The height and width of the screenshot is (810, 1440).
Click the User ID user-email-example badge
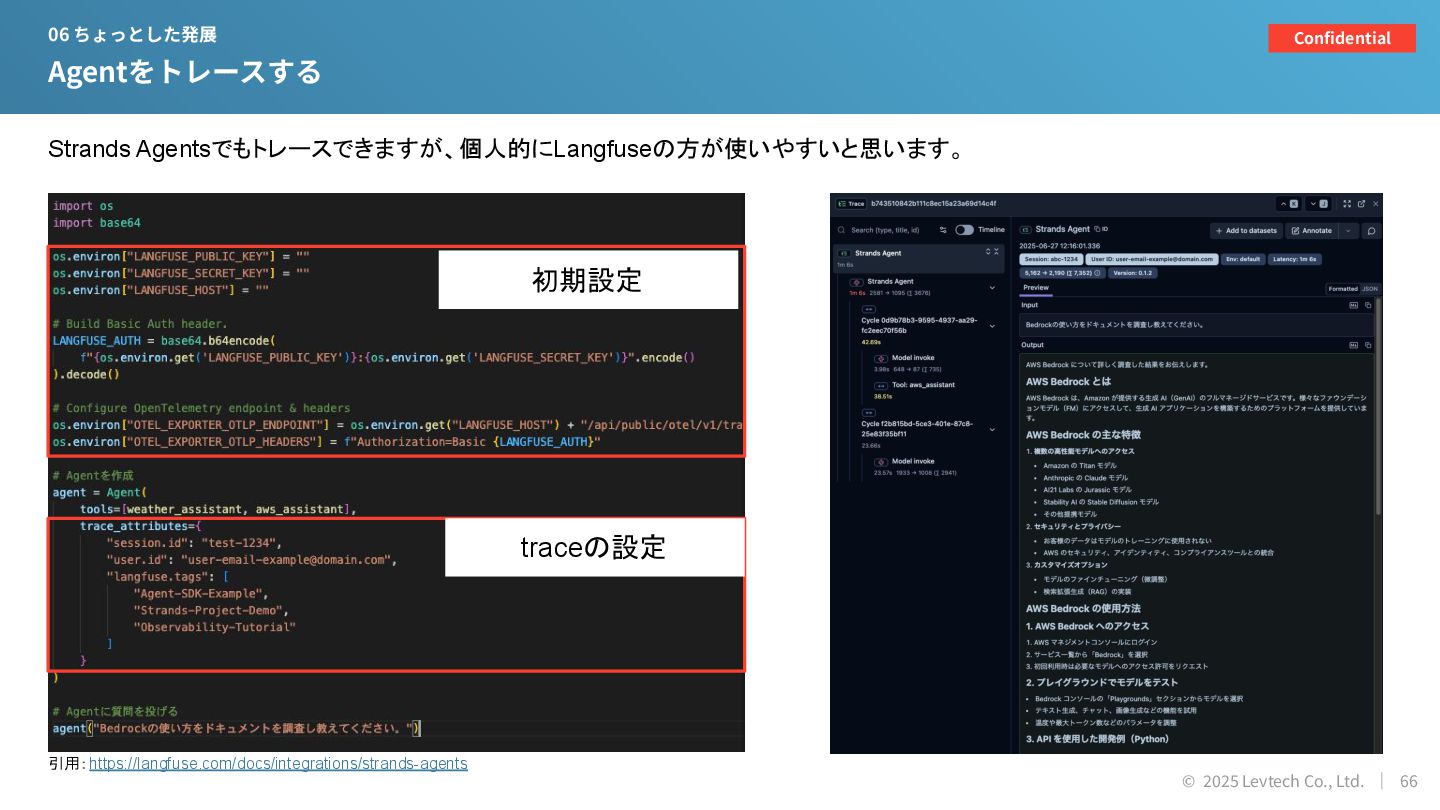tap(1152, 259)
